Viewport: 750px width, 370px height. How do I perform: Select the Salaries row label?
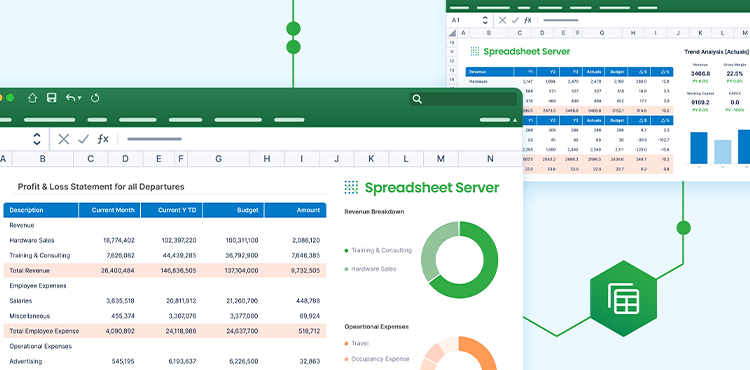coord(21,301)
